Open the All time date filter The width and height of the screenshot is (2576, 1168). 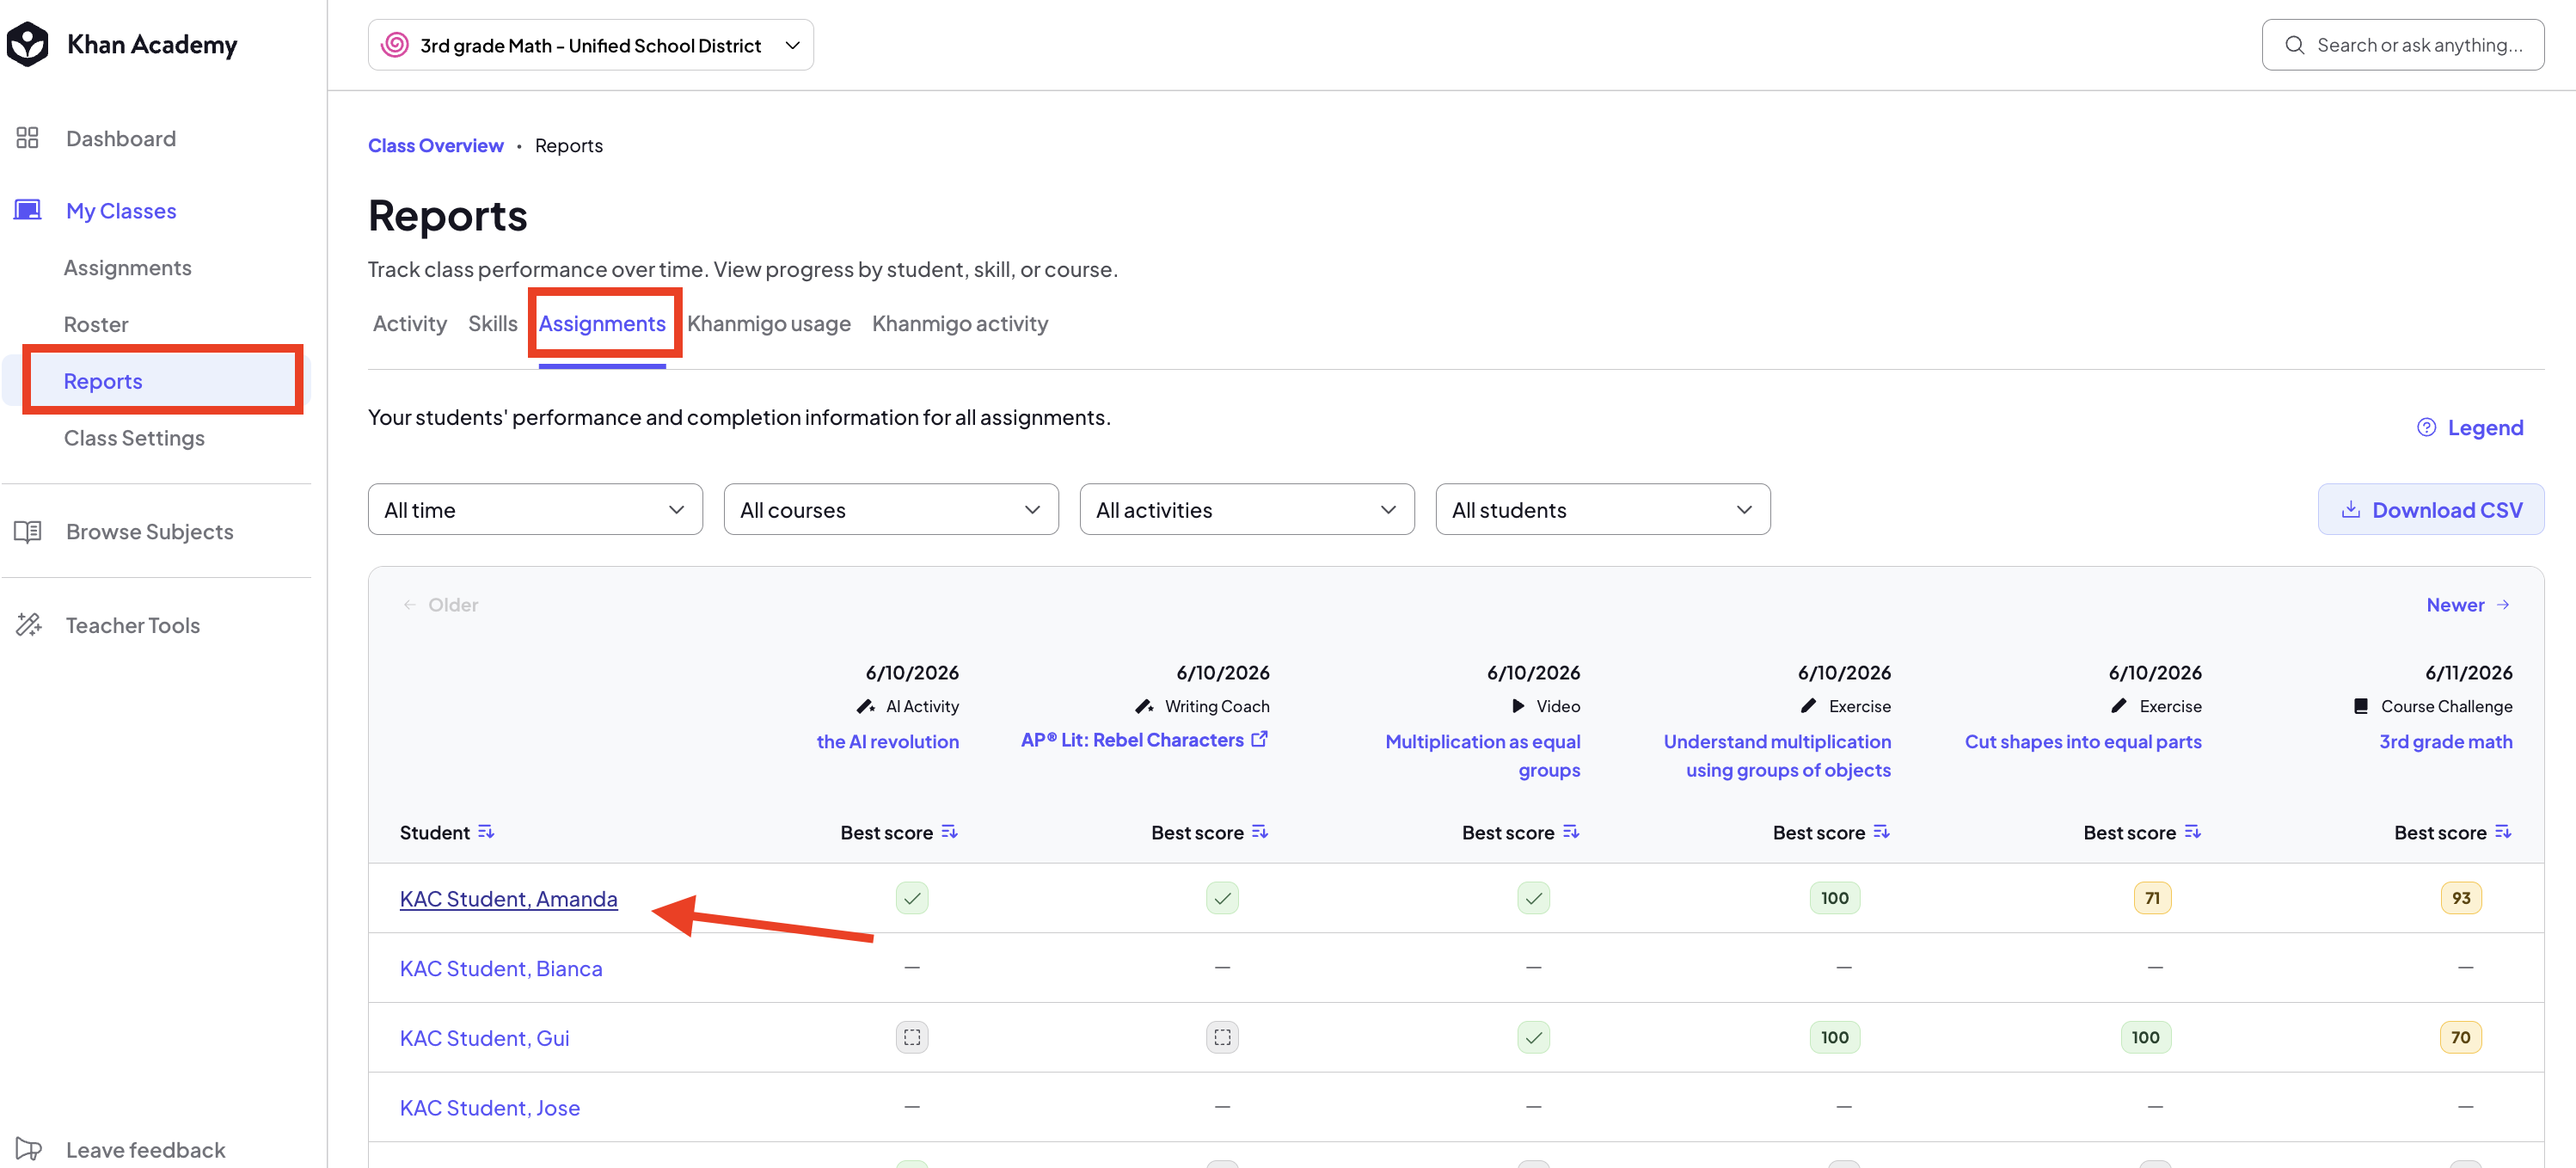[x=535, y=510]
